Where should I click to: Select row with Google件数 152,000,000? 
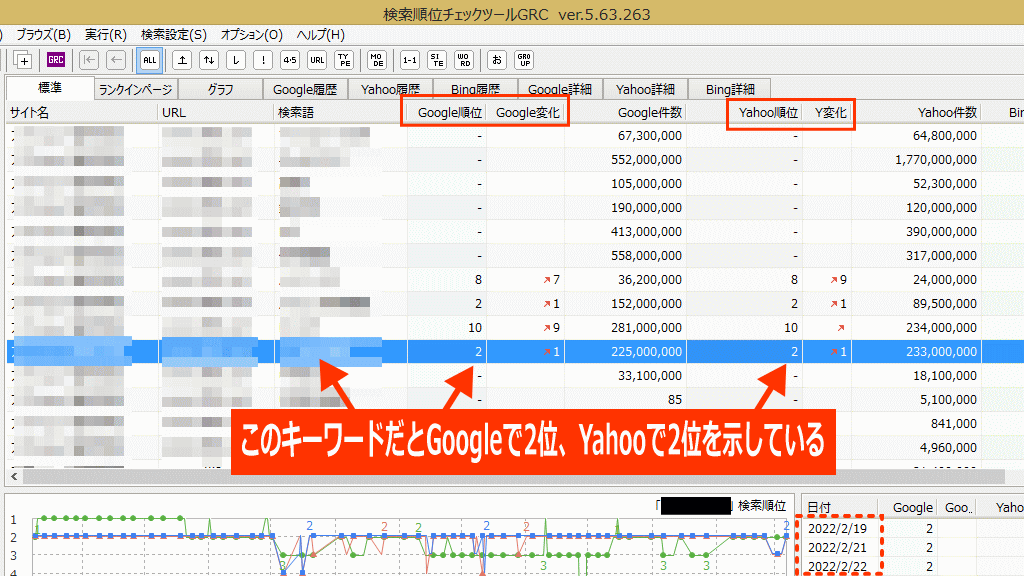[515, 304]
